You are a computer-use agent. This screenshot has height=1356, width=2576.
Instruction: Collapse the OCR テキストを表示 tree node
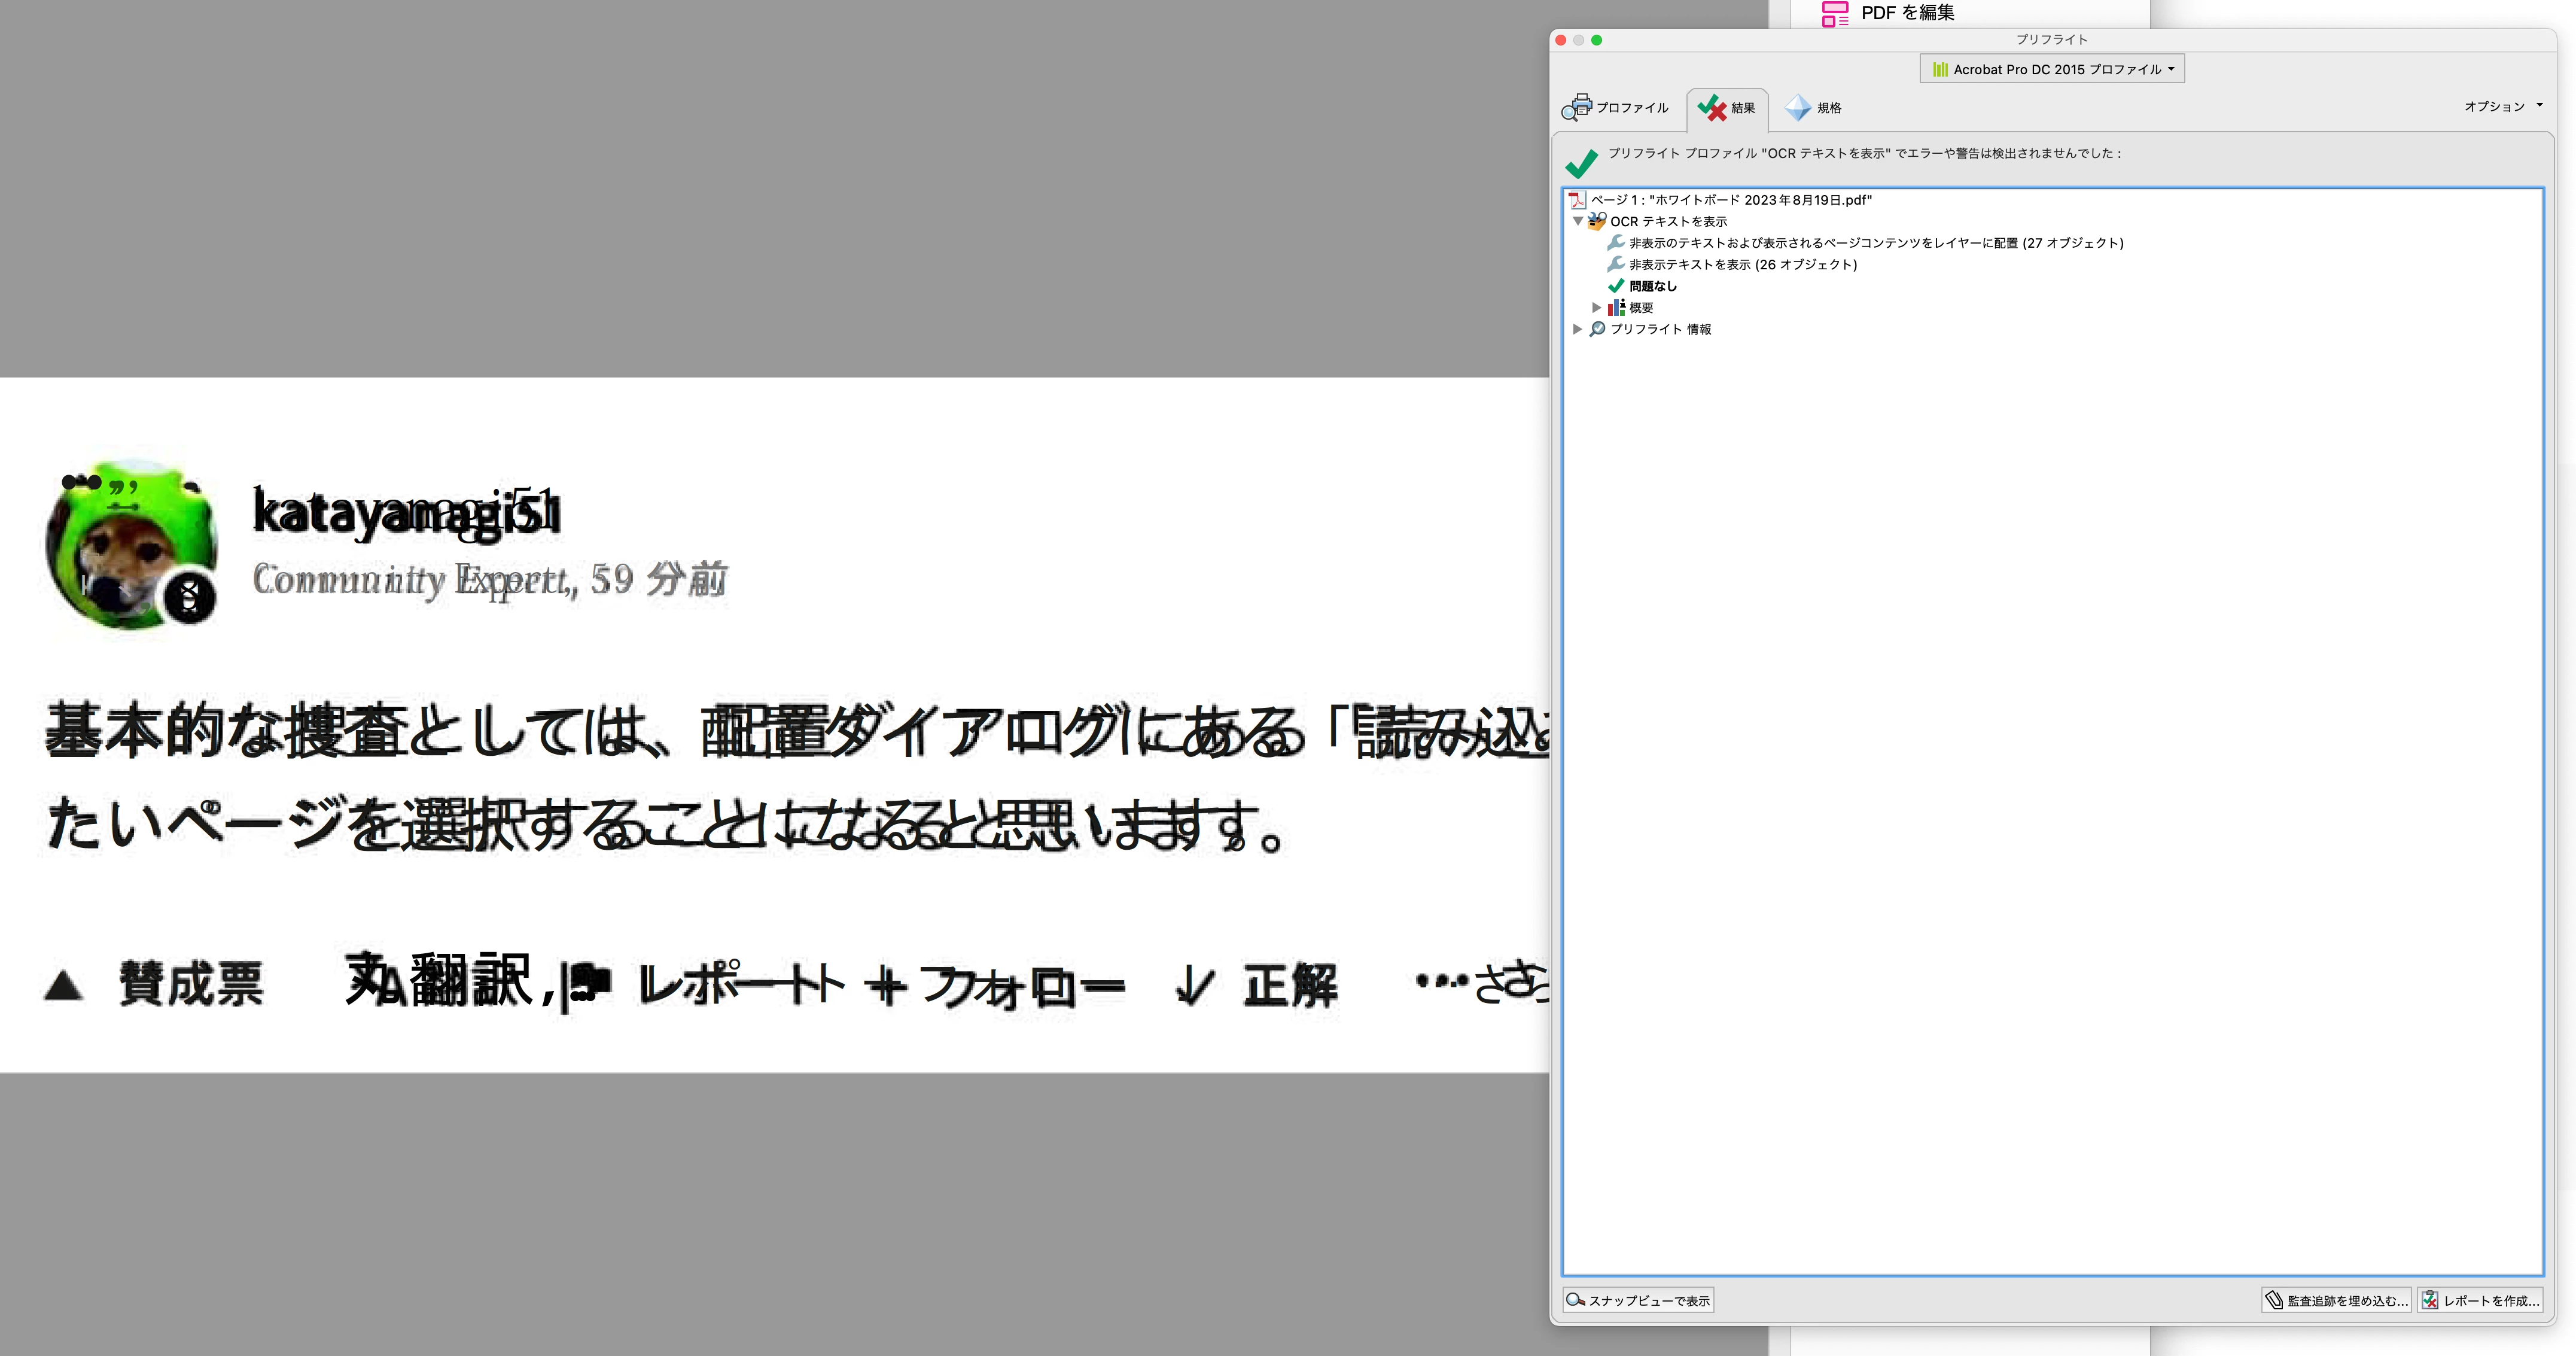[x=1578, y=221]
